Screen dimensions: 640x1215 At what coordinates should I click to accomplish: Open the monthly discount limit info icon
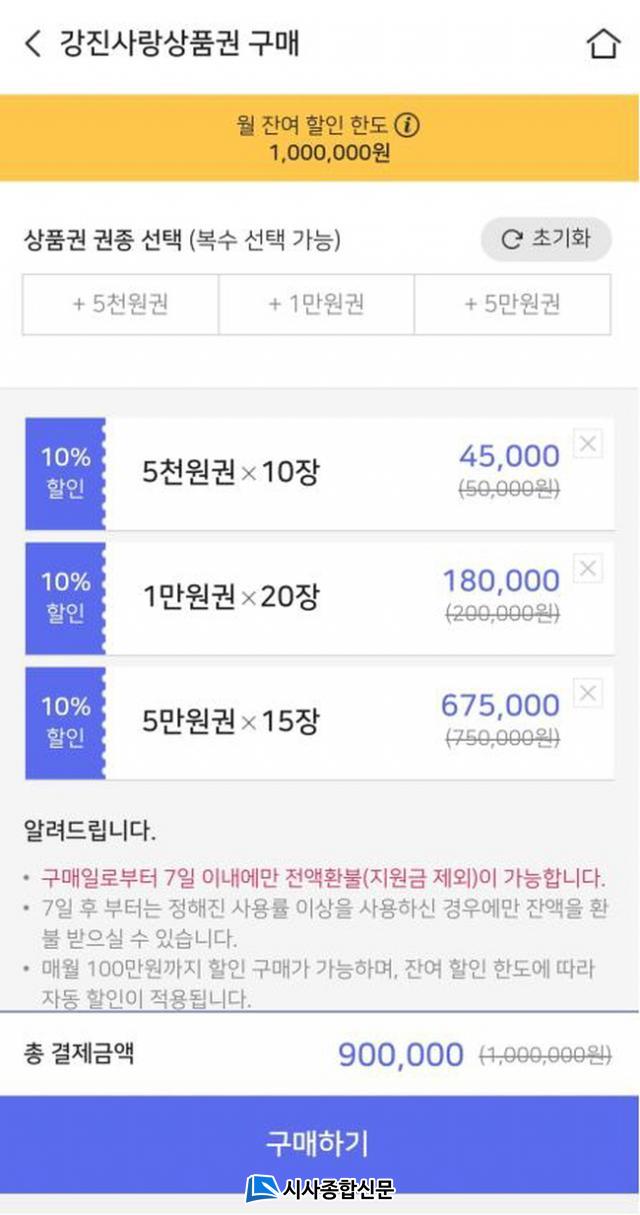click(407, 125)
